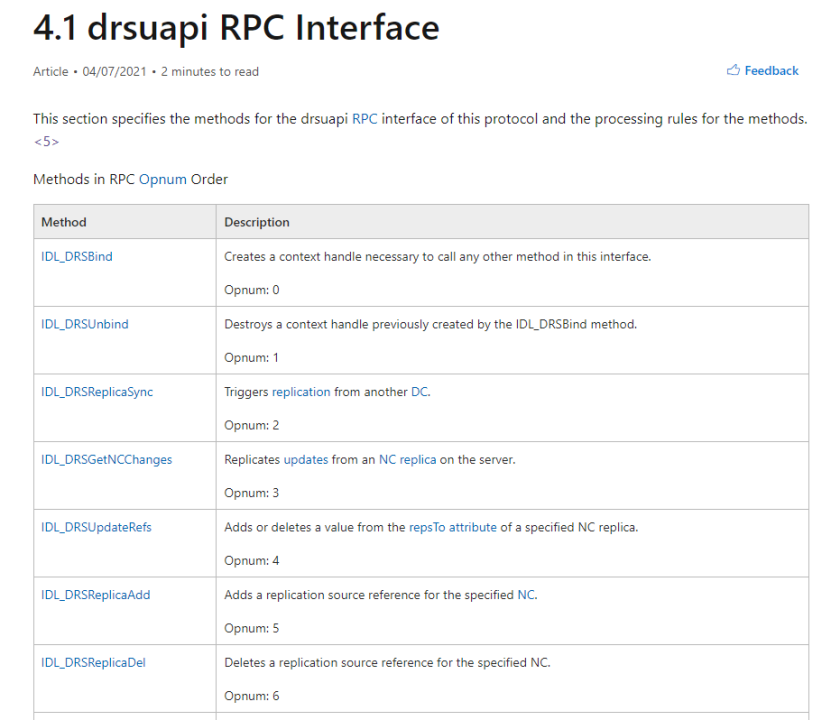Open the footnote <5> reference
Image resolution: width=840 pixels, height=720 pixels.
[x=46, y=141]
